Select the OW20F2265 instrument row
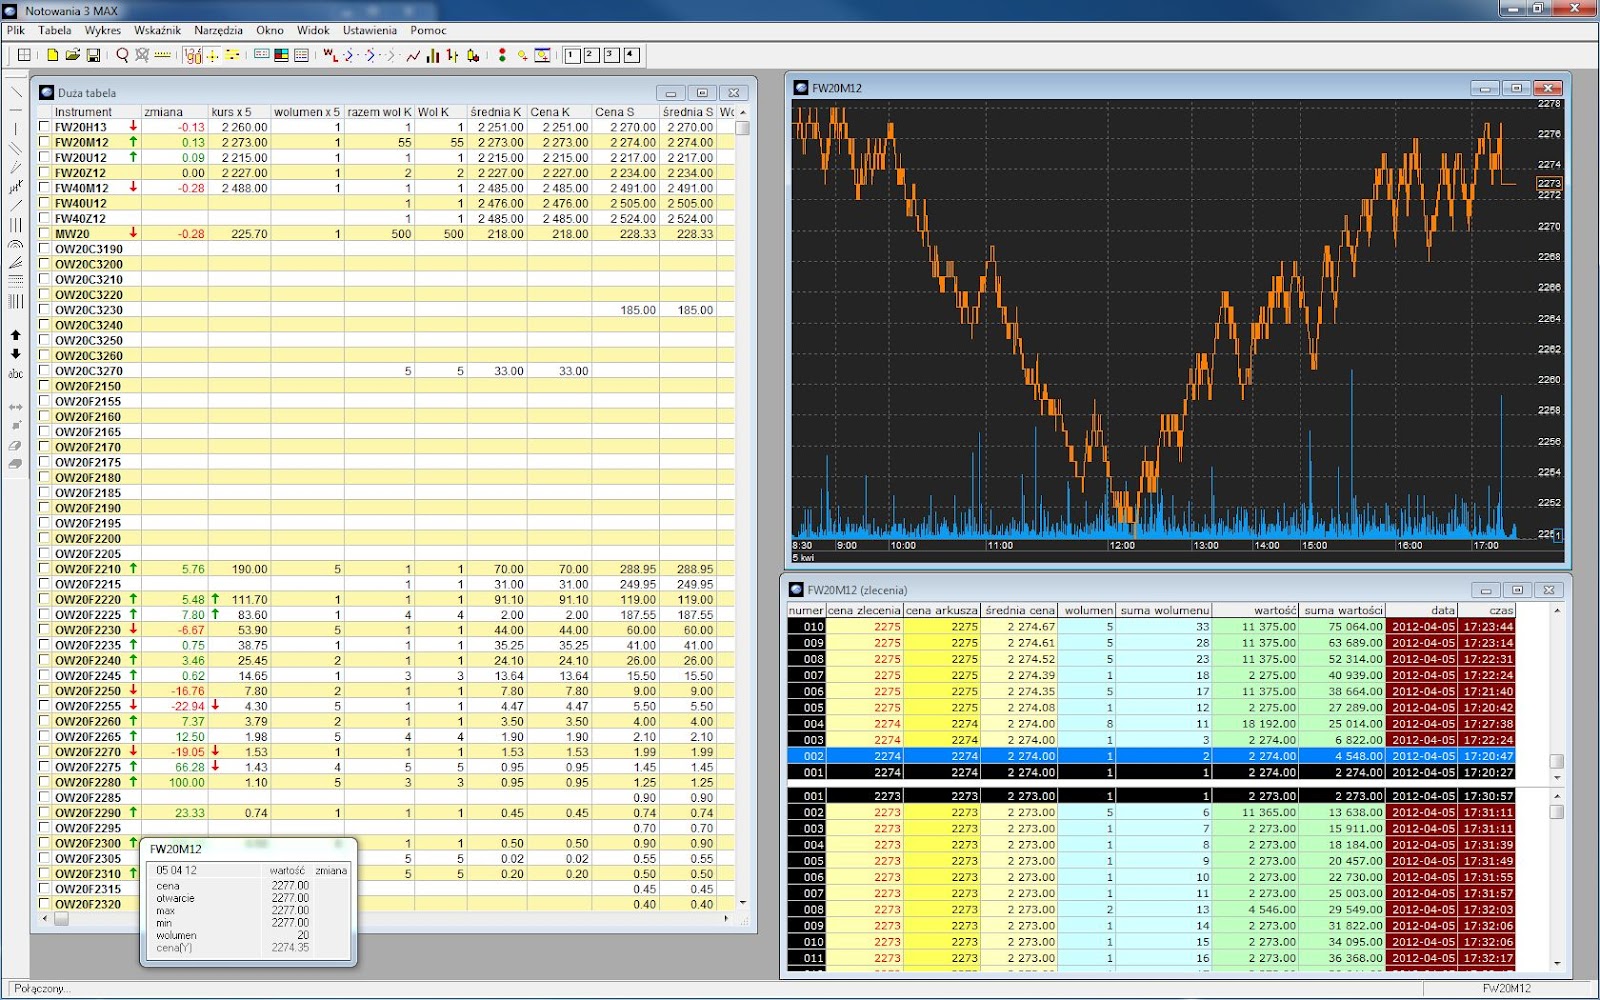Screen dimensions: 1600x1000 386,736
